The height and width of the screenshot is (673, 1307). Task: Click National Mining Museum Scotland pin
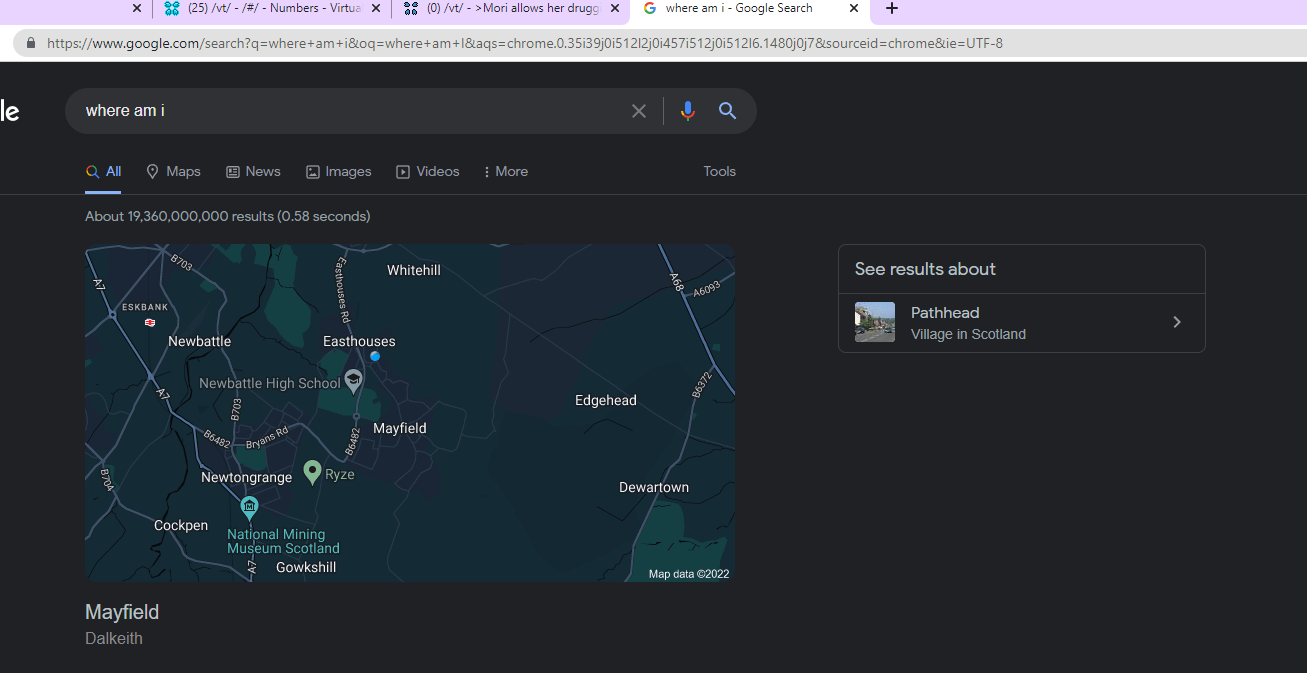(250, 508)
